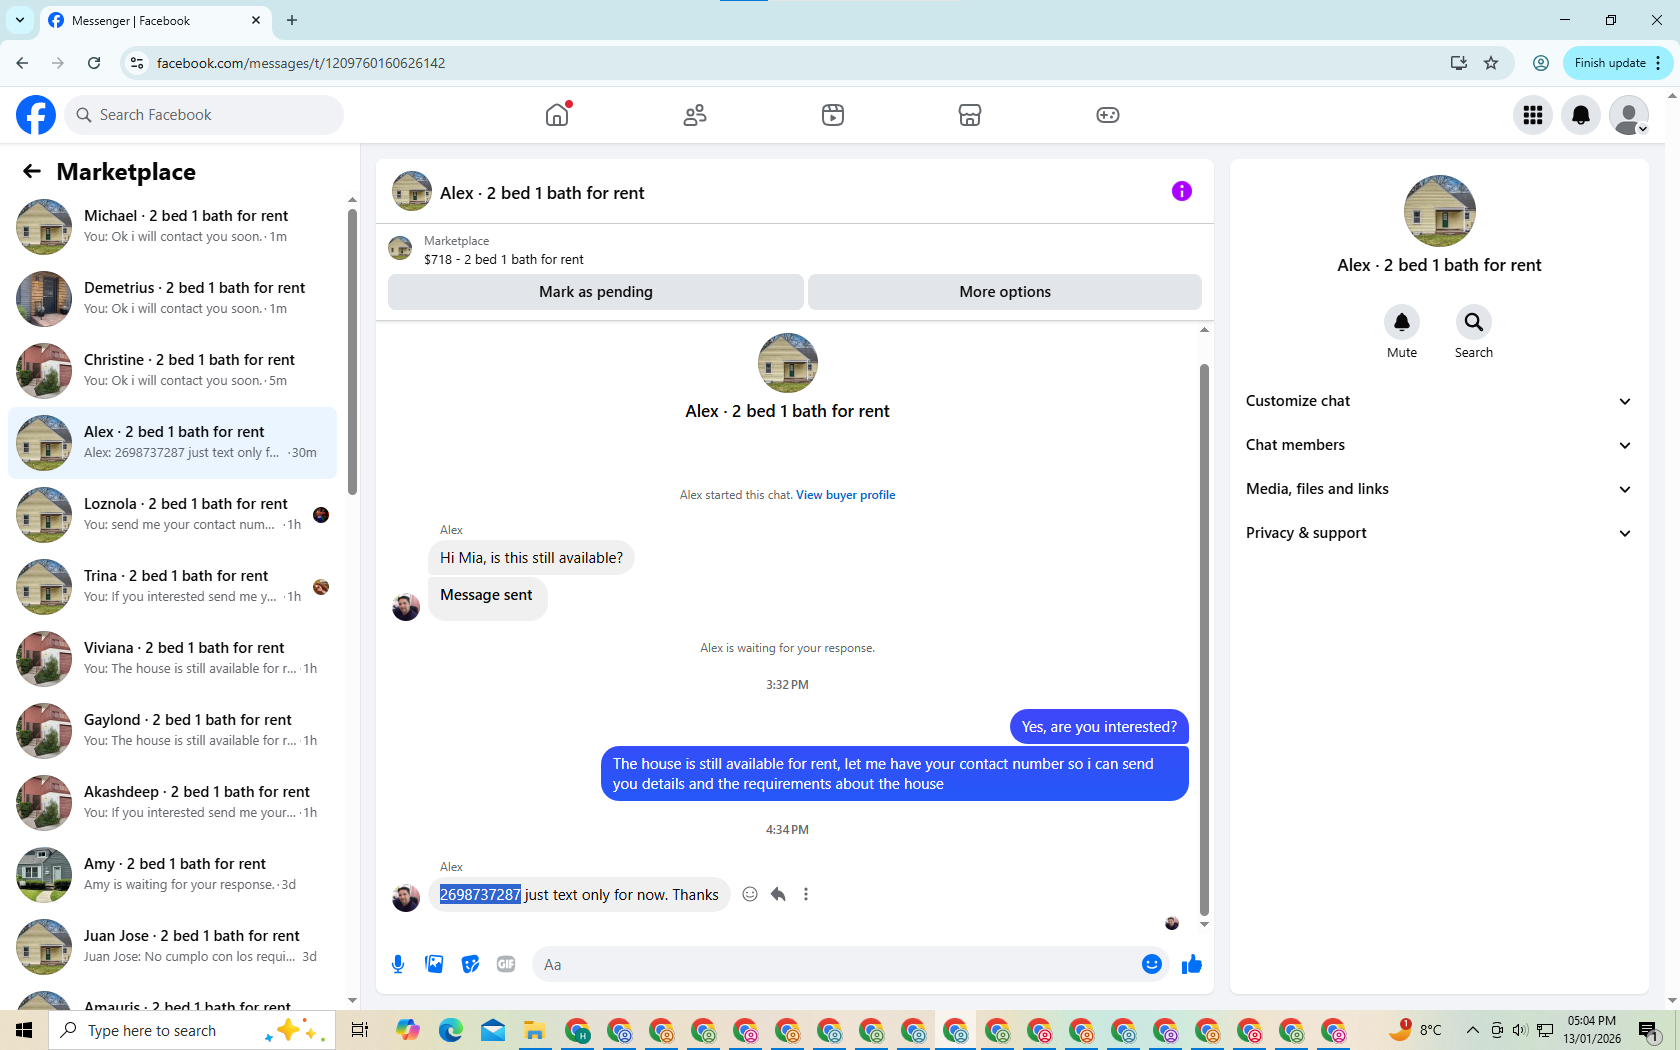Go back using the Marketplace back arrow
The height and width of the screenshot is (1050, 1680).
32,172
